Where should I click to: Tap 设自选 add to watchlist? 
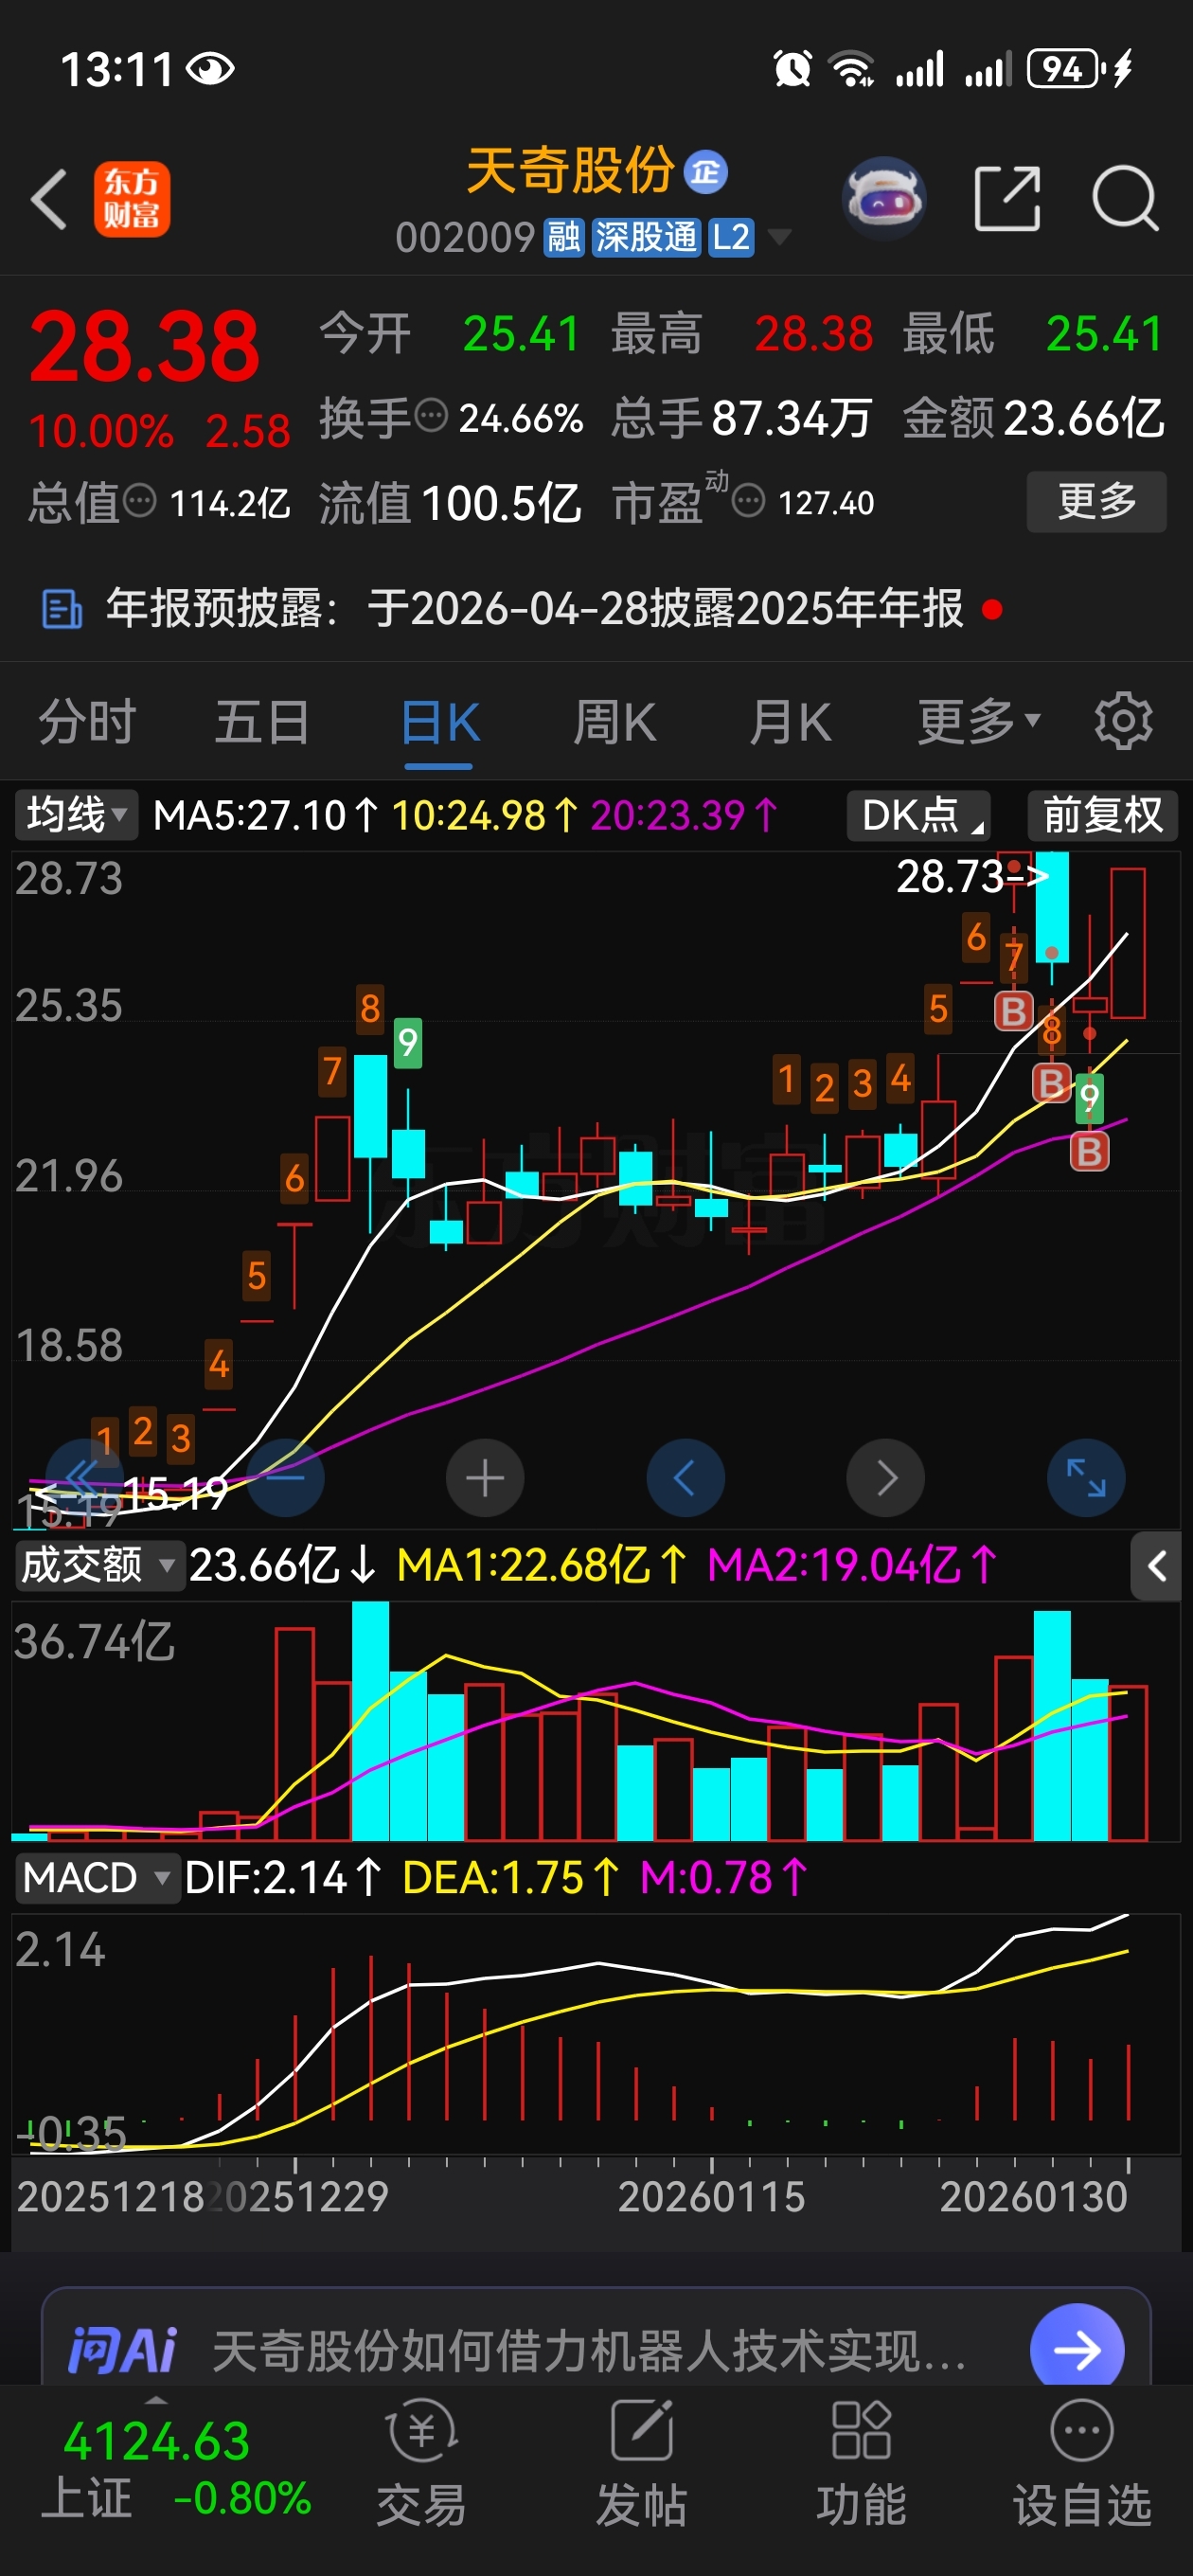pyautogui.click(x=1082, y=2465)
